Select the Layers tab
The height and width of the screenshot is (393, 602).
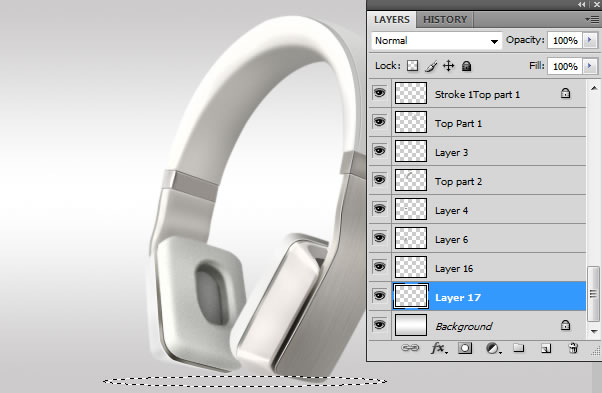392,20
